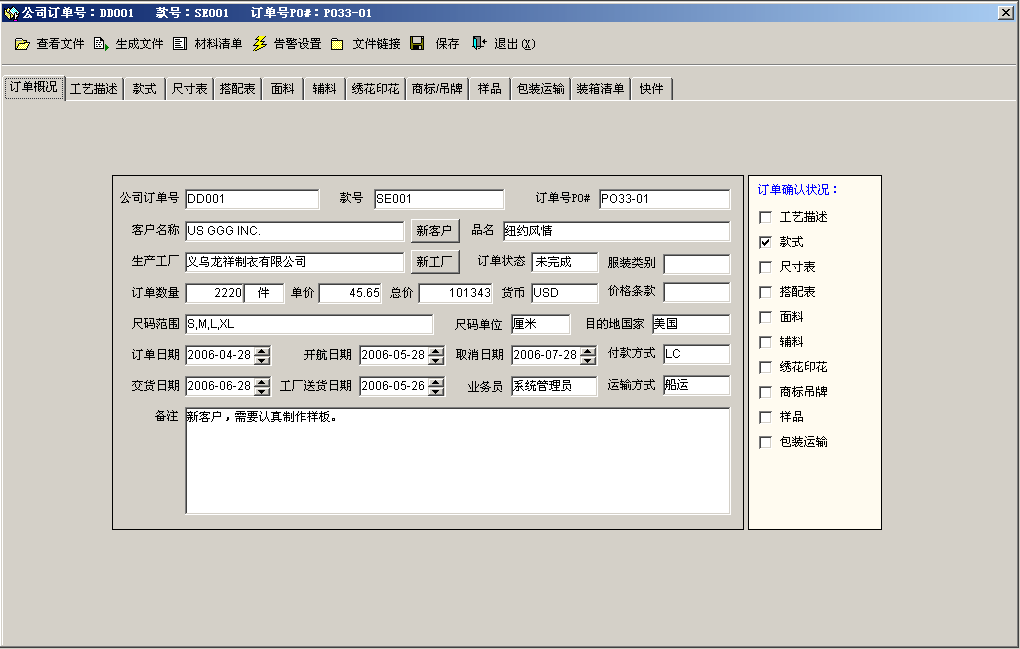Click the 新客户 button

click(435, 230)
